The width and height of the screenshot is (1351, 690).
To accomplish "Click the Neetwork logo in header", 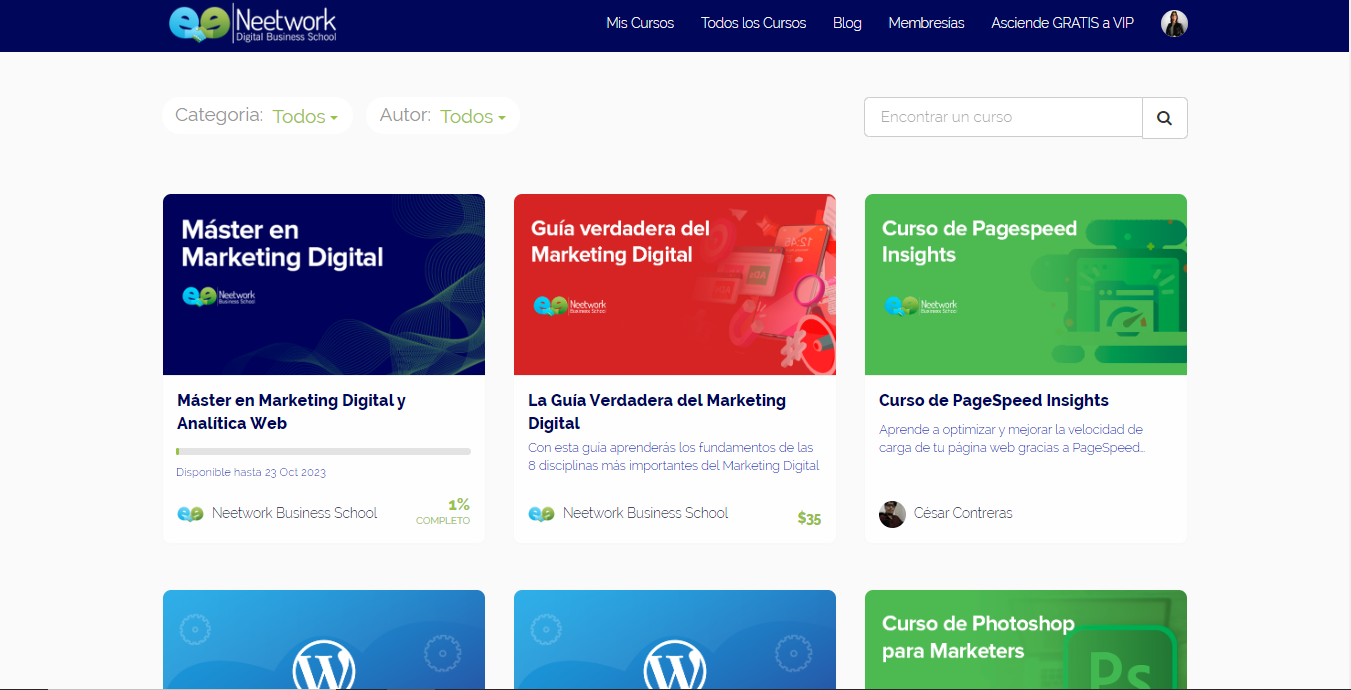I will click(253, 24).
